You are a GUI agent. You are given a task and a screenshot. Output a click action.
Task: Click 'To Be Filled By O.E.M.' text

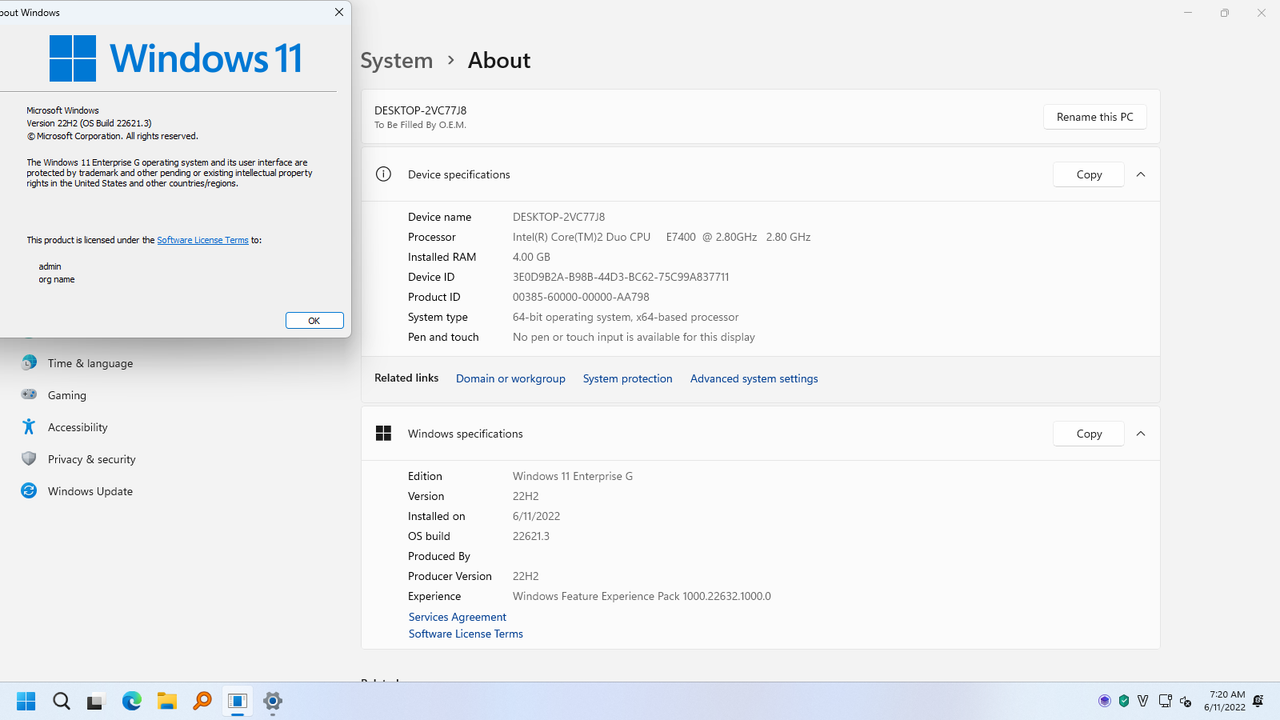coord(420,125)
